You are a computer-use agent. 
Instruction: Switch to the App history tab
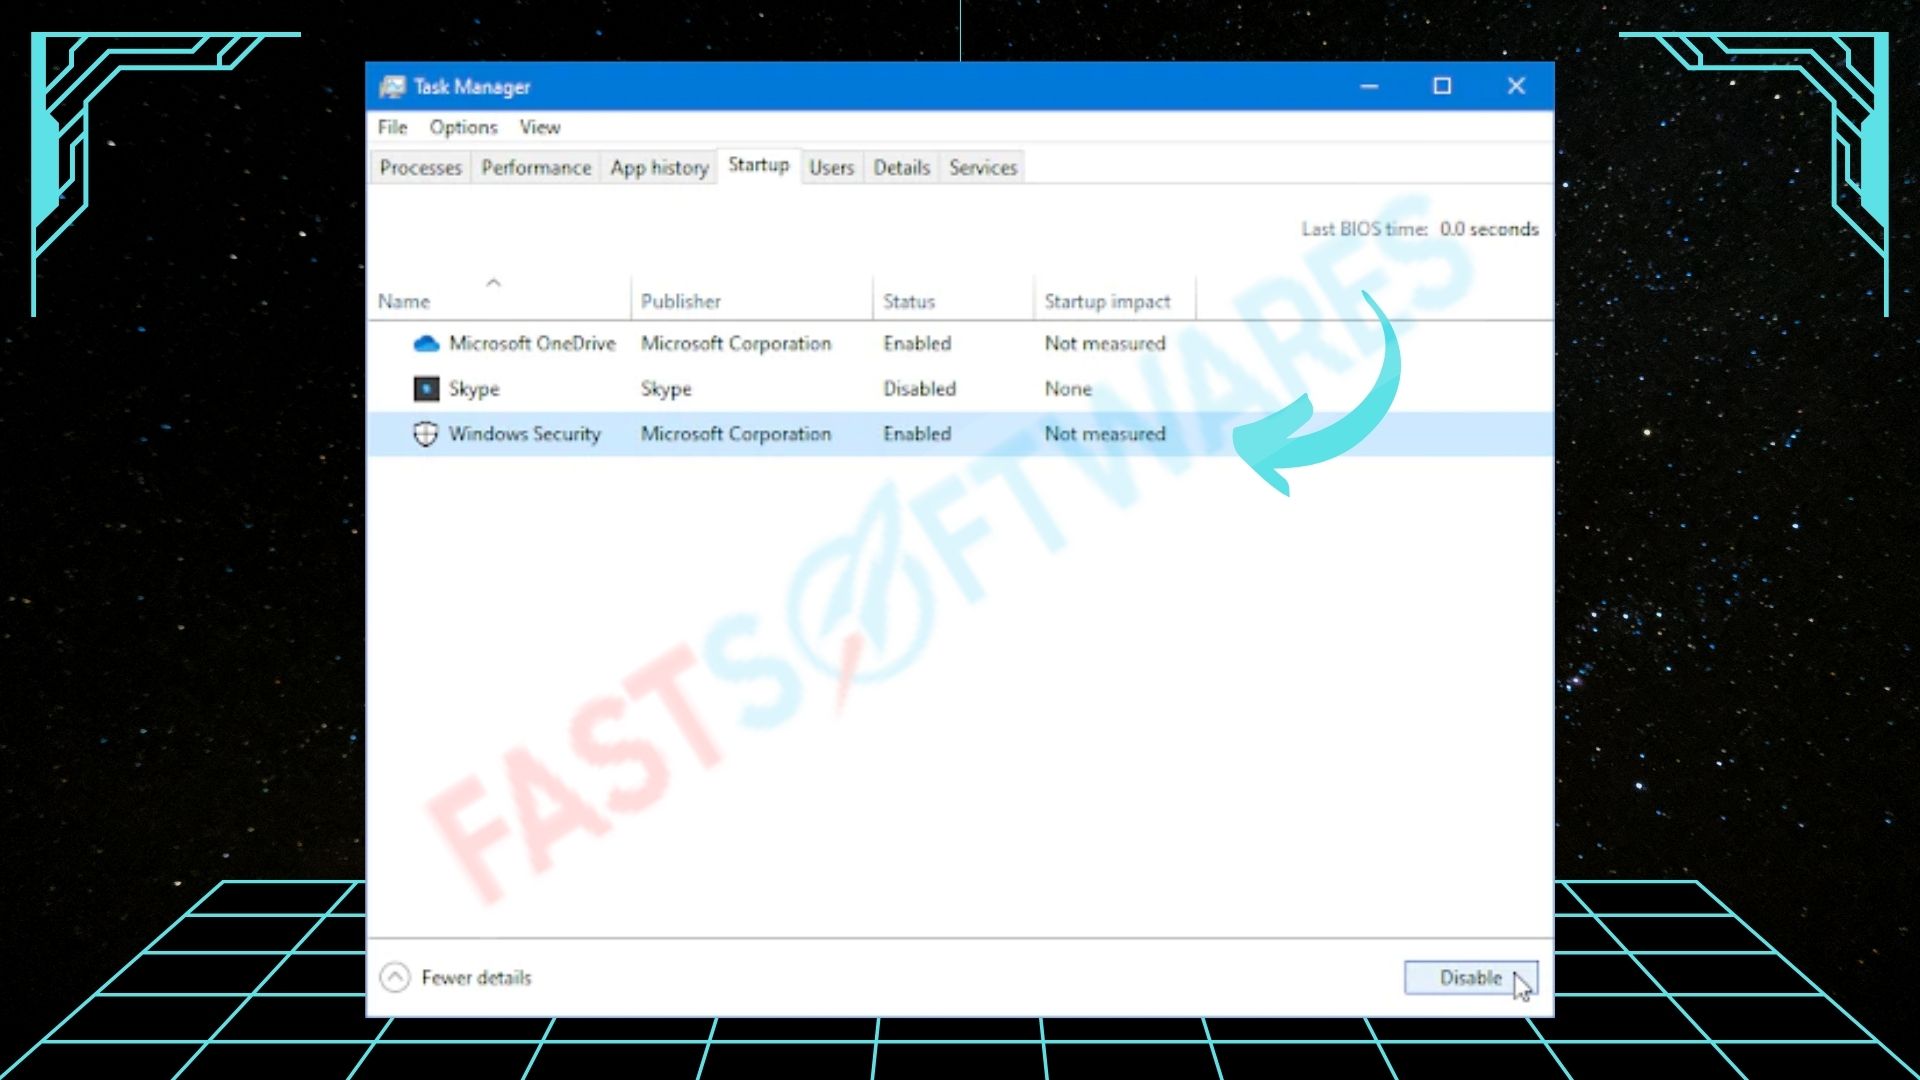[x=659, y=167]
